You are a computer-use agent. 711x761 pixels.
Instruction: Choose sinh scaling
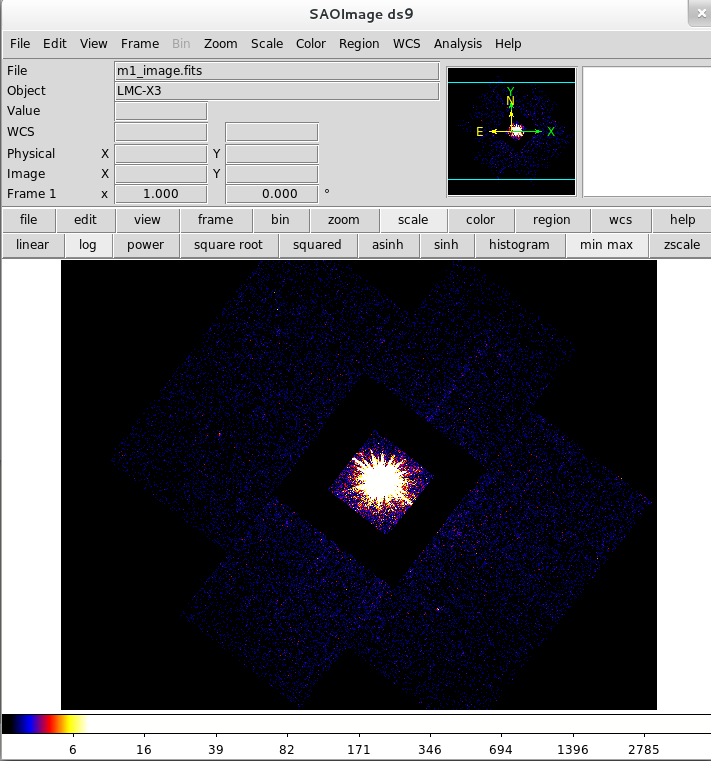tap(446, 245)
